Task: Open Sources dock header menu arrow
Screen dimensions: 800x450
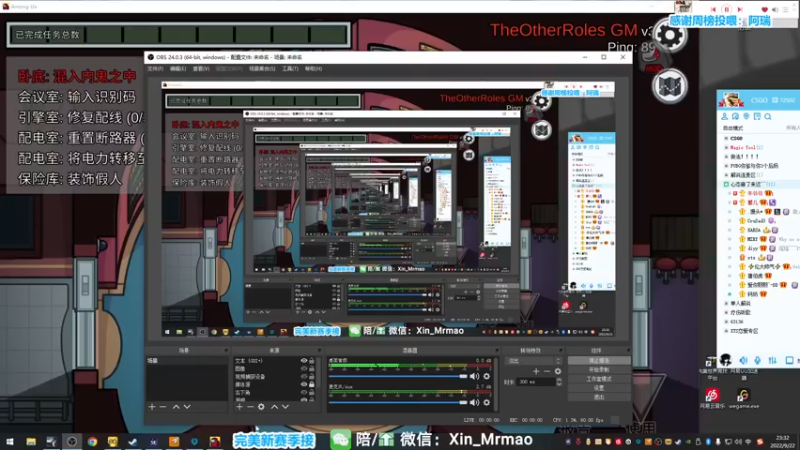Action: [x=320, y=351]
